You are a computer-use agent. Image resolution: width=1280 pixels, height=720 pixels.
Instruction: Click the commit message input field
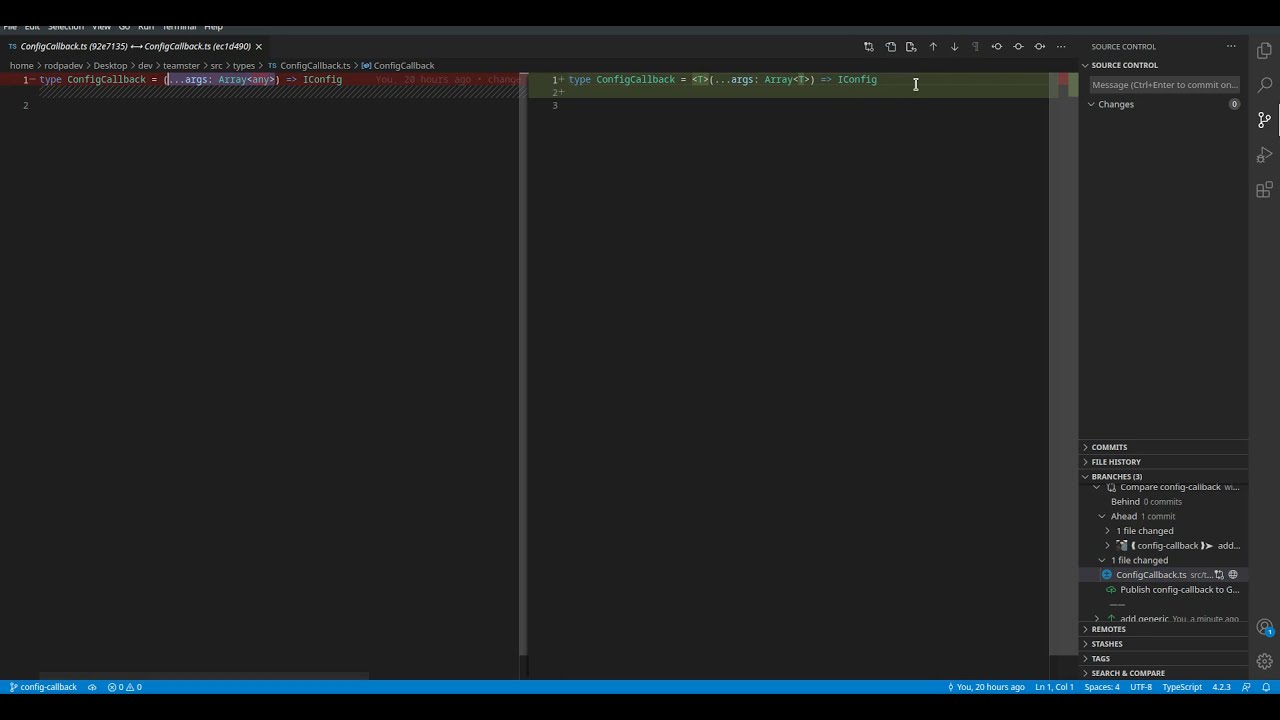tap(1164, 85)
